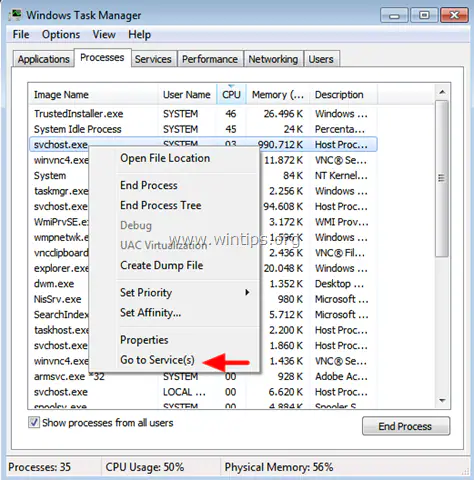The height and width of the screenshot is (480, 474).
Task: Select the armsvc.exe *32 process
Action: (203, 377)
